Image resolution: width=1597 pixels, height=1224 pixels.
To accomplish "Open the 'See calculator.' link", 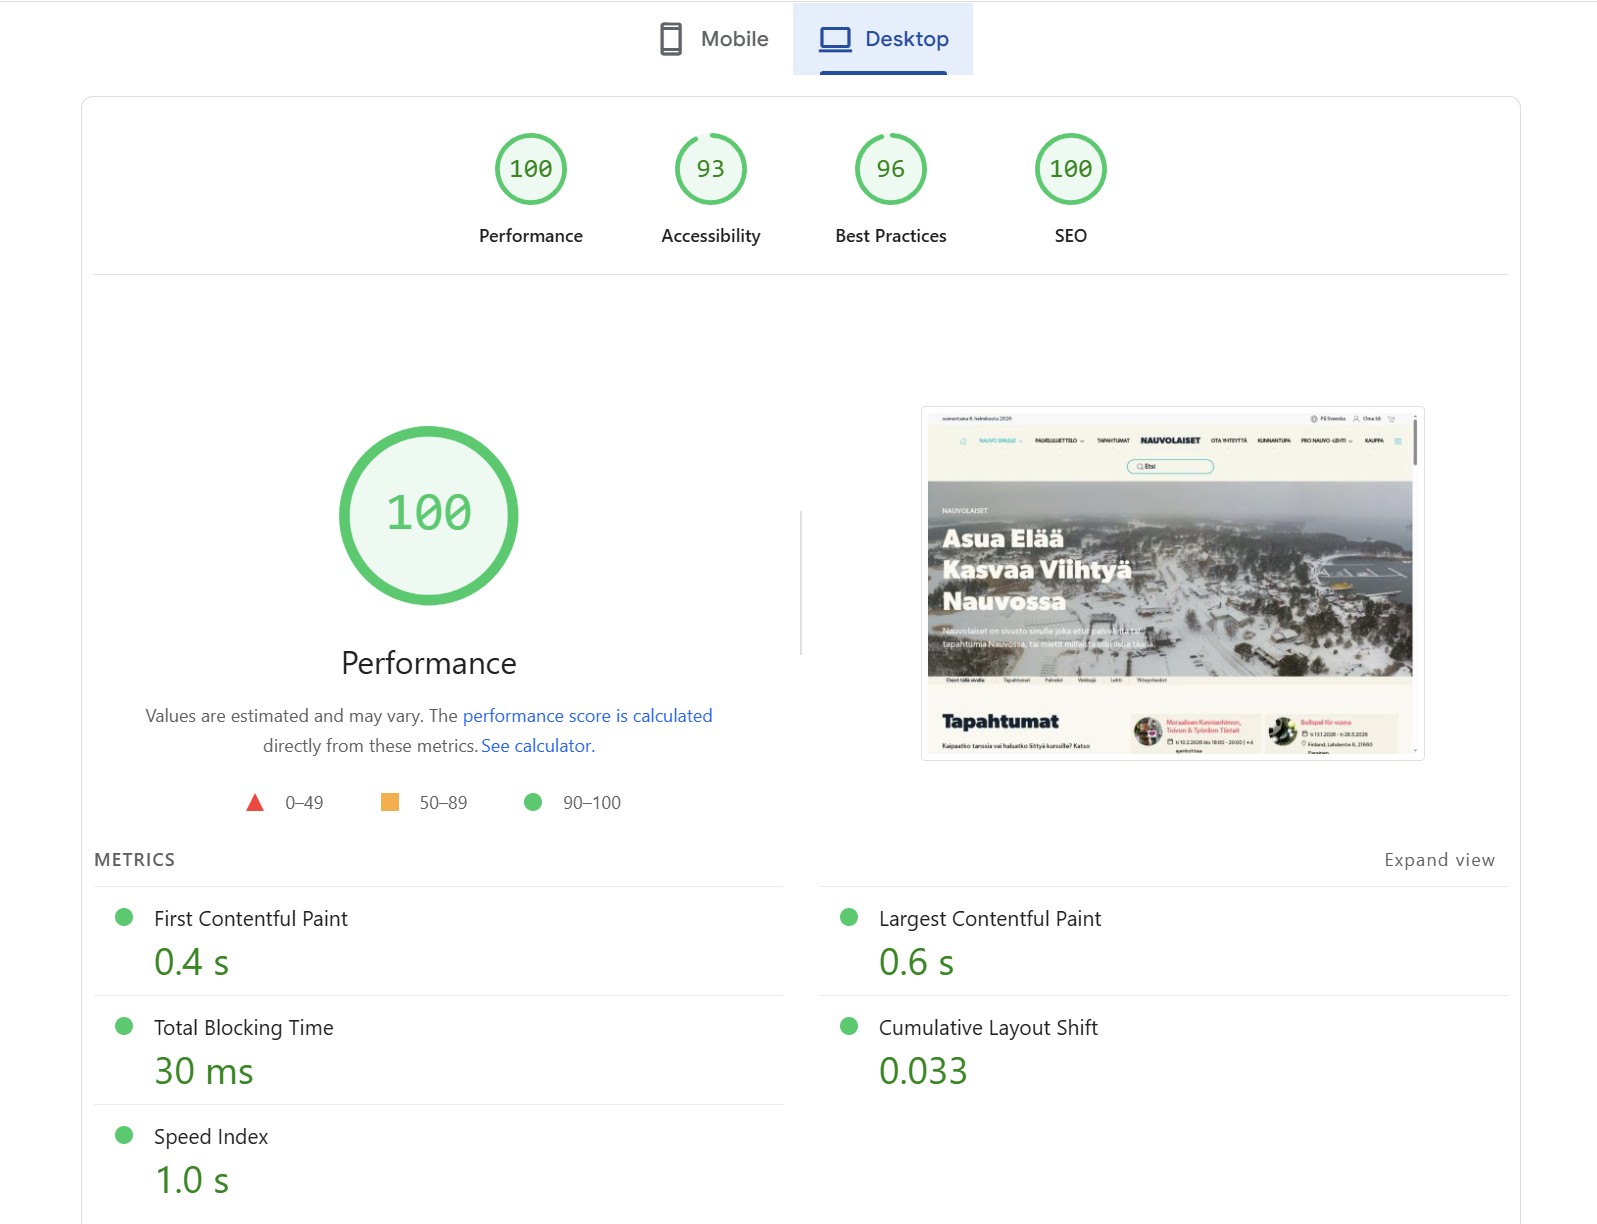I will 537,746.
